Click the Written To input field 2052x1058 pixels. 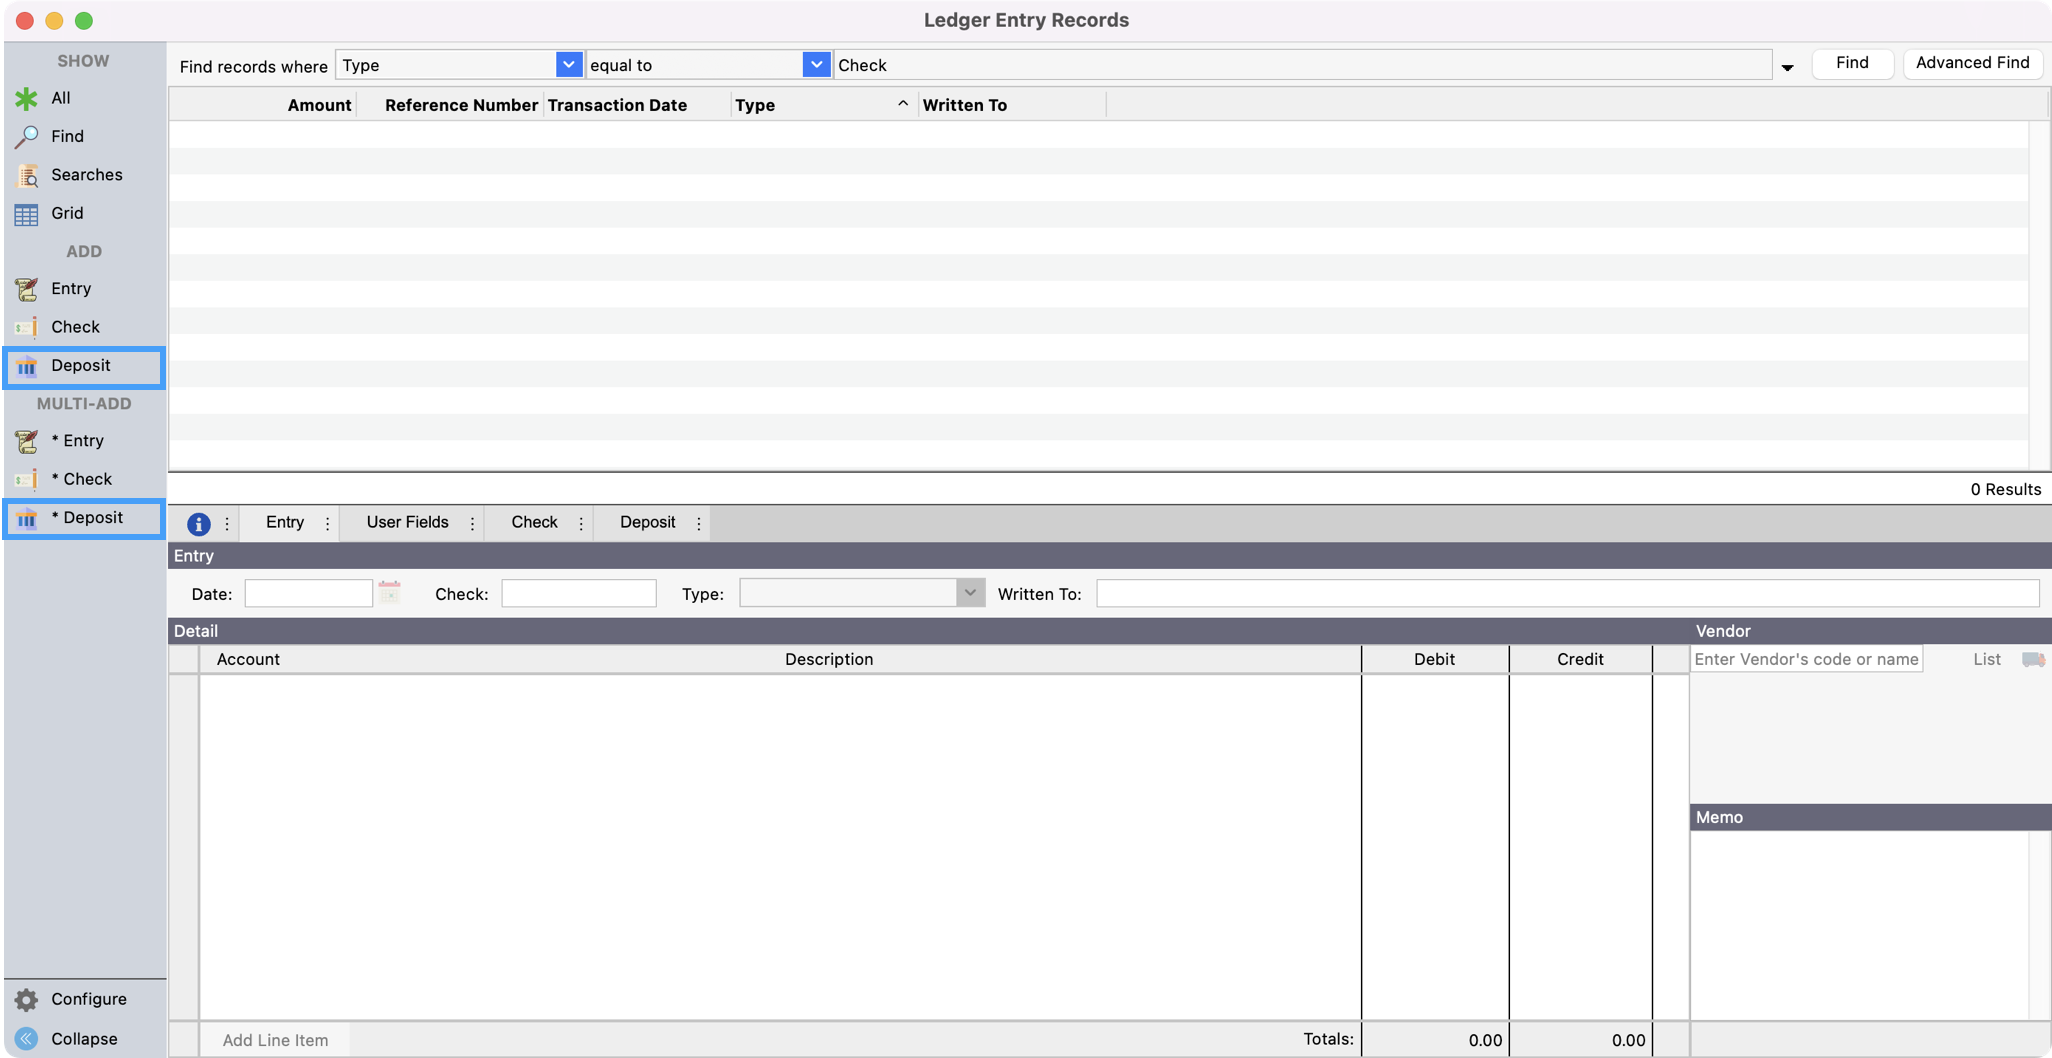coord(1566,593)
